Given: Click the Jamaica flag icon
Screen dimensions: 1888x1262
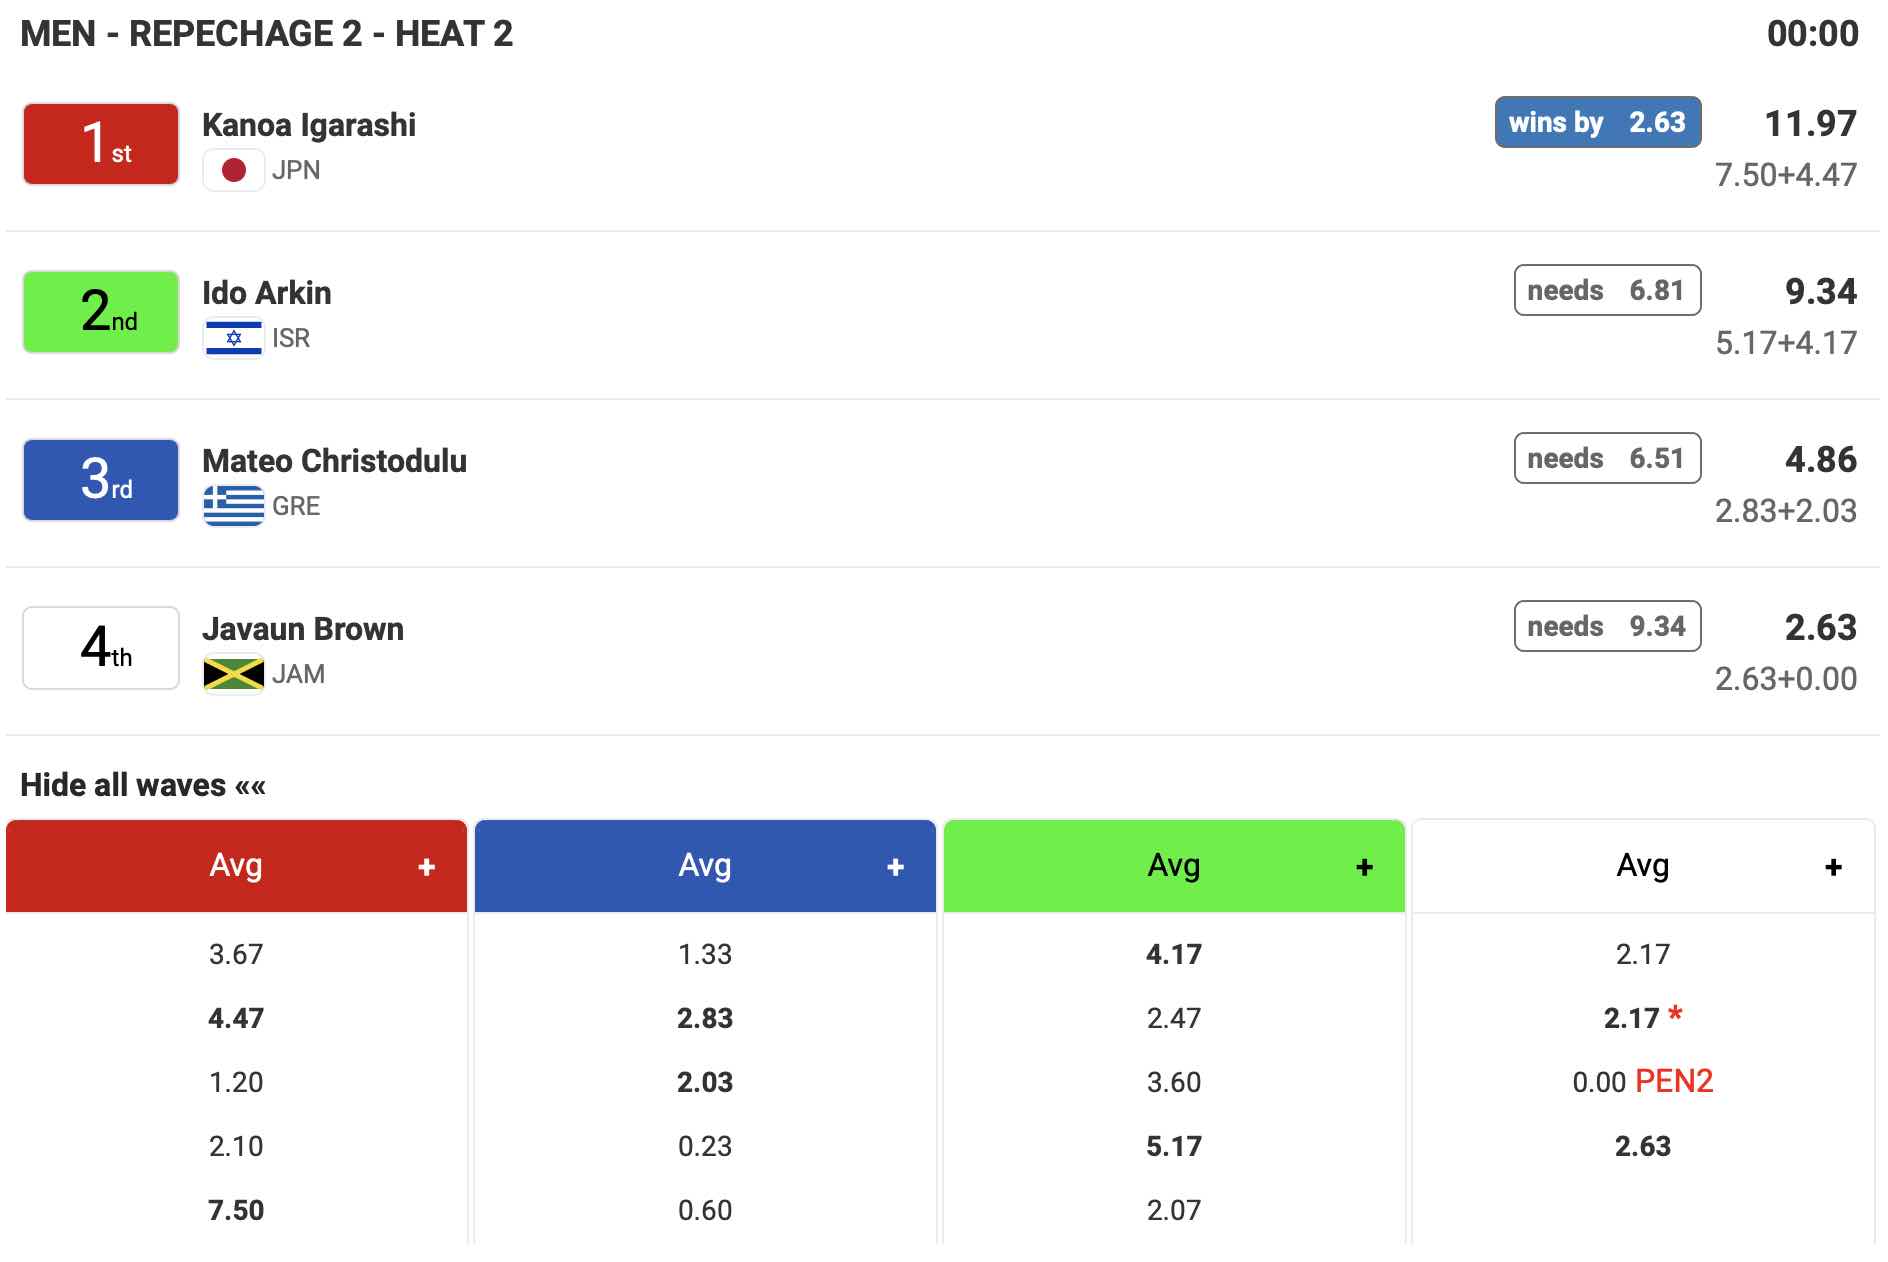Looking at the screenshot, I should click(233, 674).
